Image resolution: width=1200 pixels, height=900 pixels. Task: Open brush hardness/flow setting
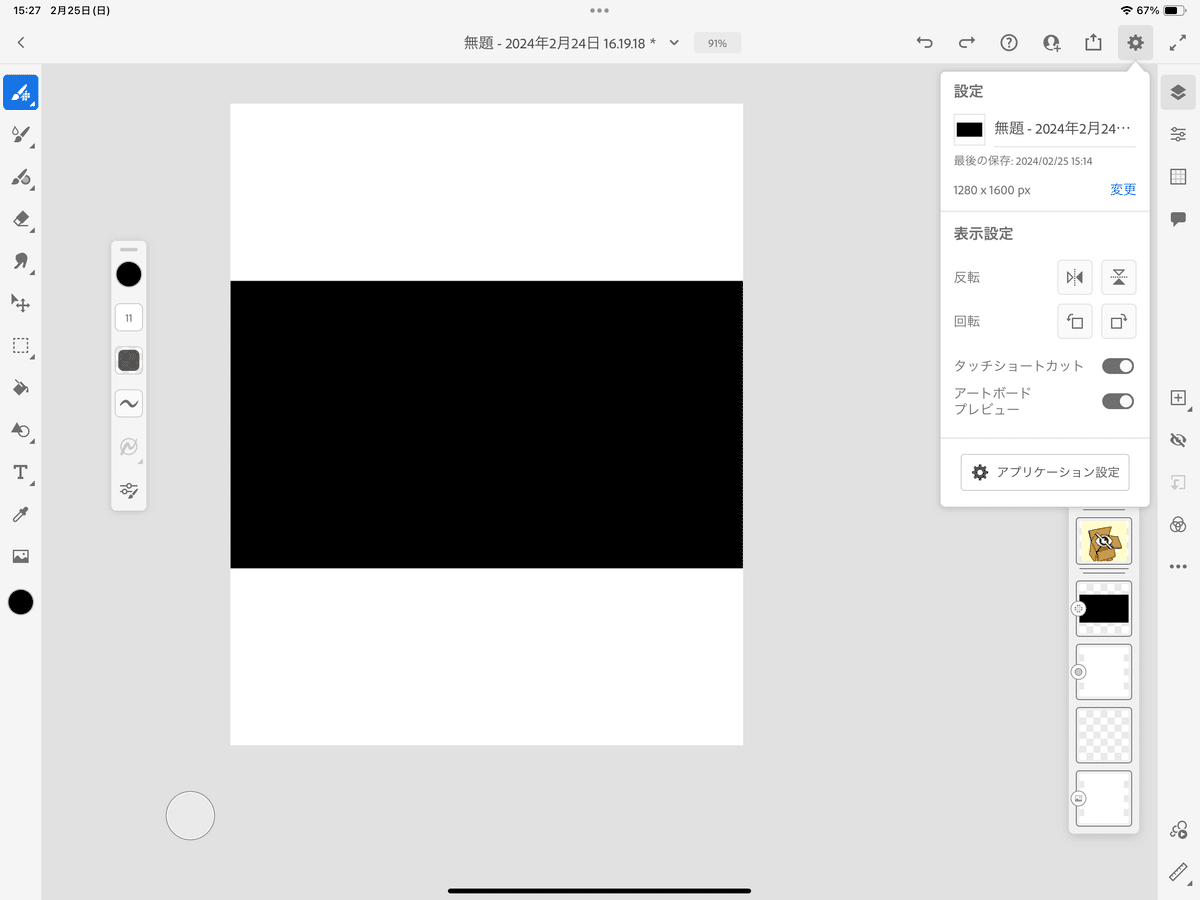129,361
